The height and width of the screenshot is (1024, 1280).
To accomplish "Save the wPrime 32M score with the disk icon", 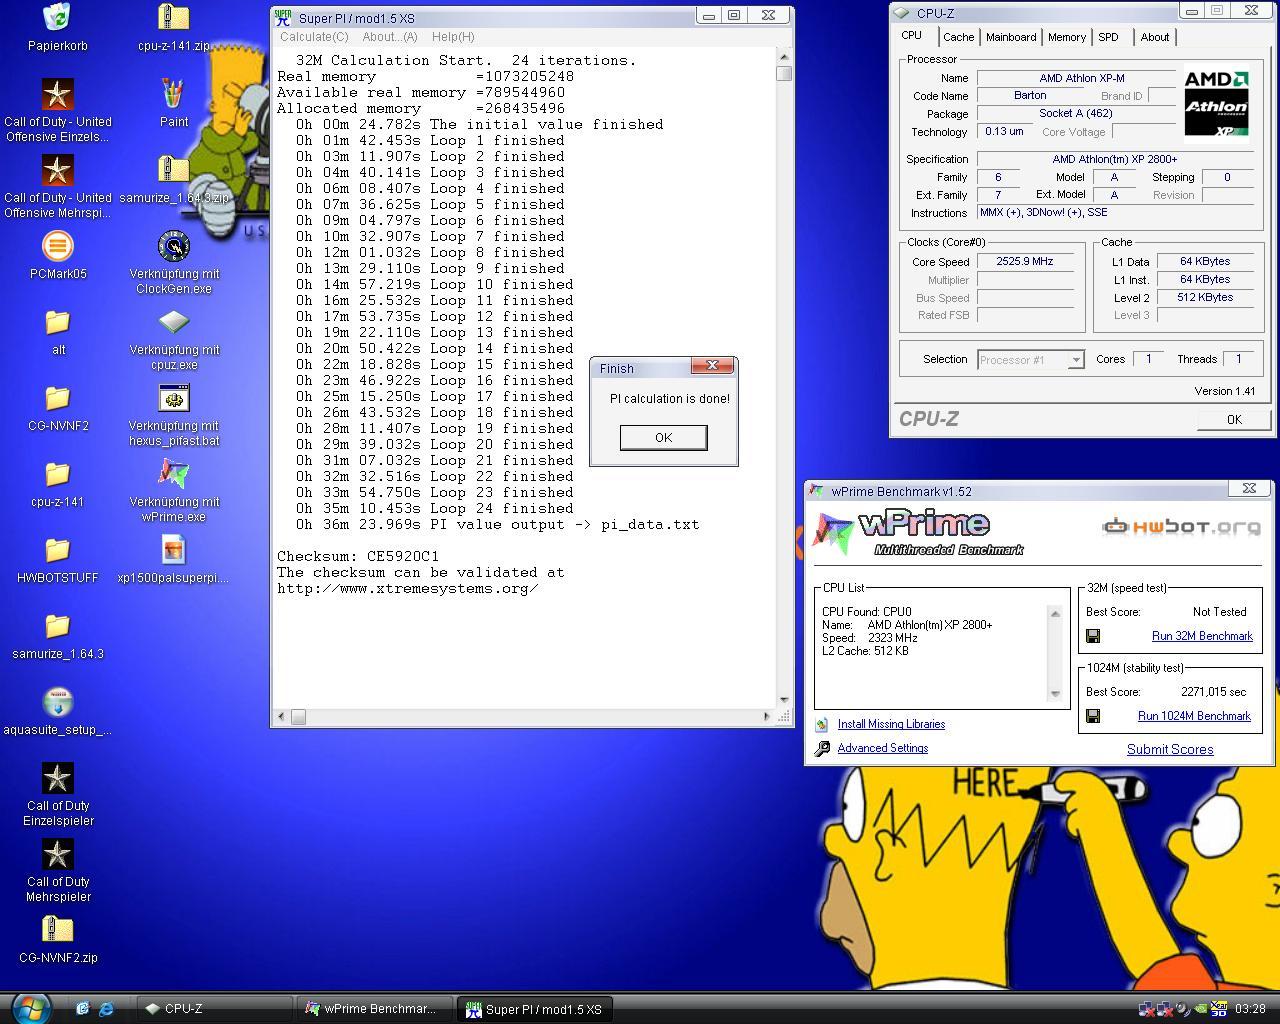I will point(1093,636).
